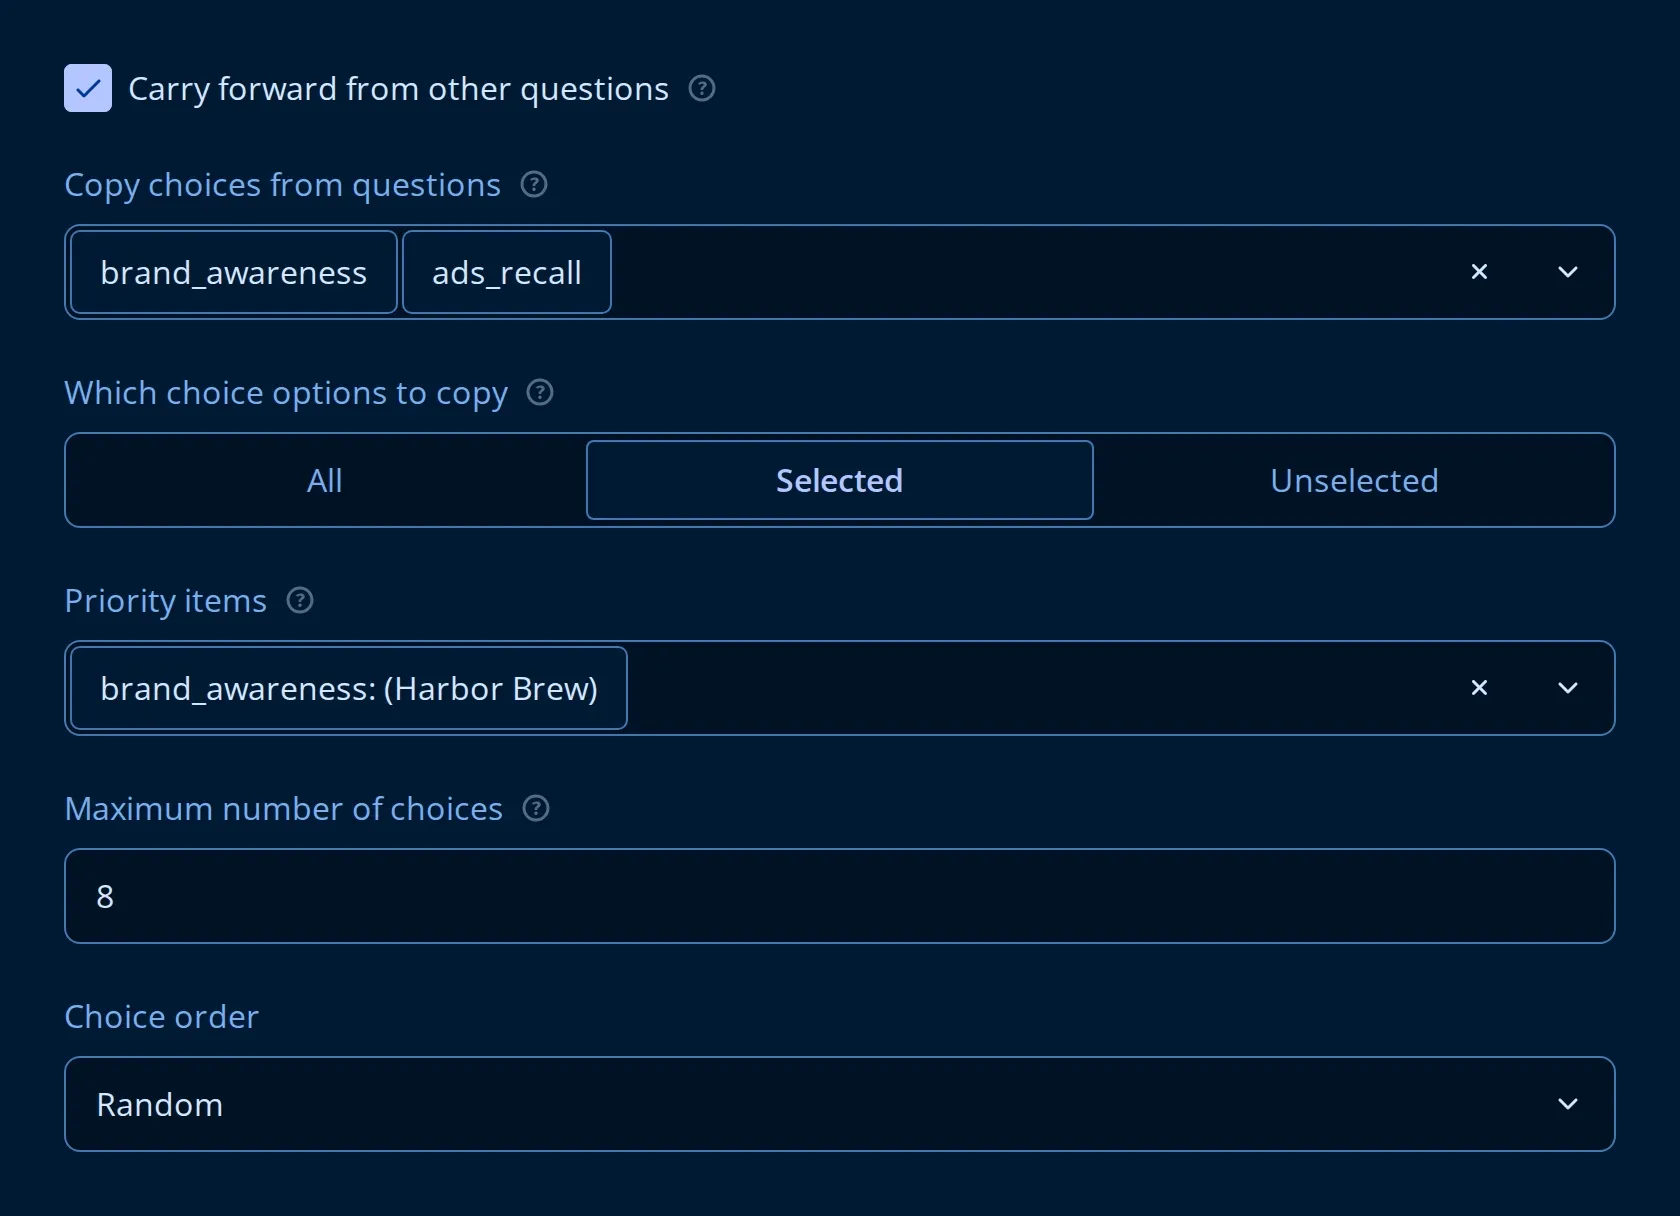Viewport: 1680px width, 1216px height.
Task: Choose the Selected option
Action: tap(840, 480)
